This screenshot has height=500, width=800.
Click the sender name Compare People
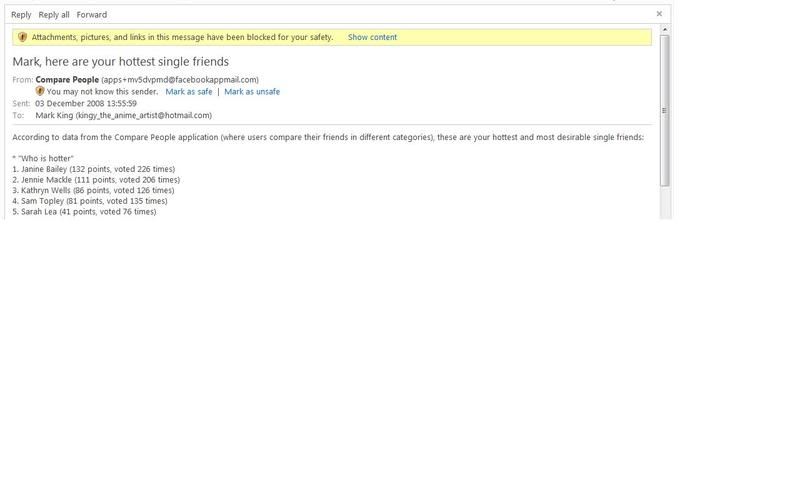[67, 80]
